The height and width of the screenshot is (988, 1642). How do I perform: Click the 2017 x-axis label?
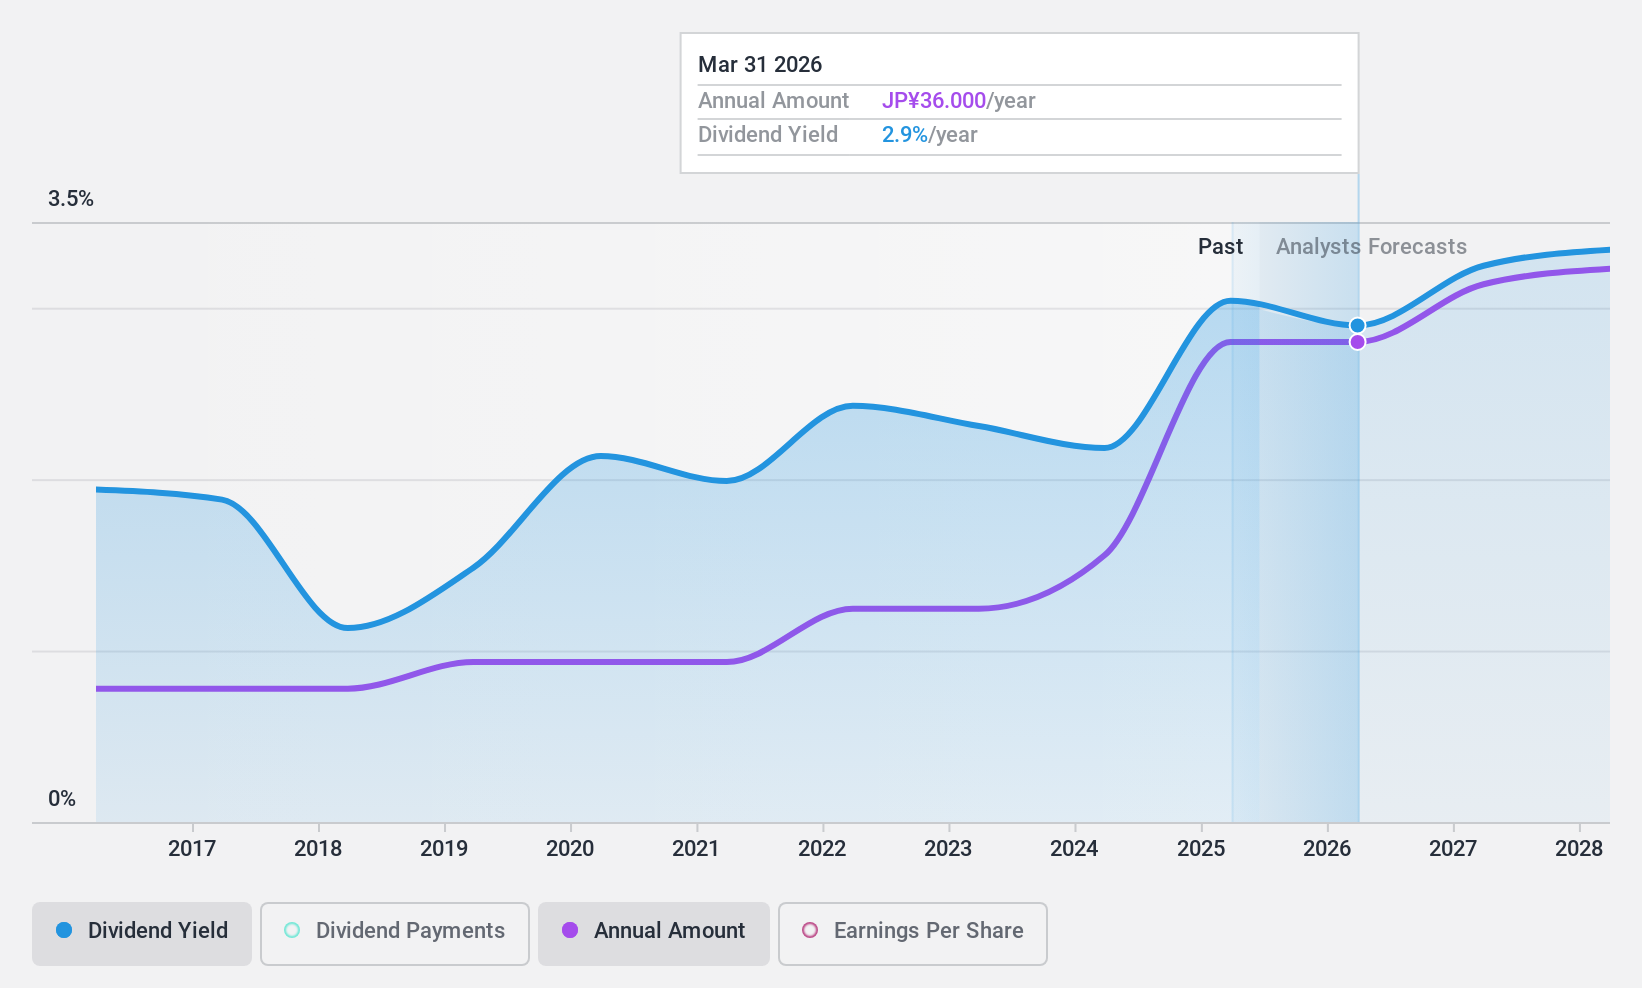(192, 849)
